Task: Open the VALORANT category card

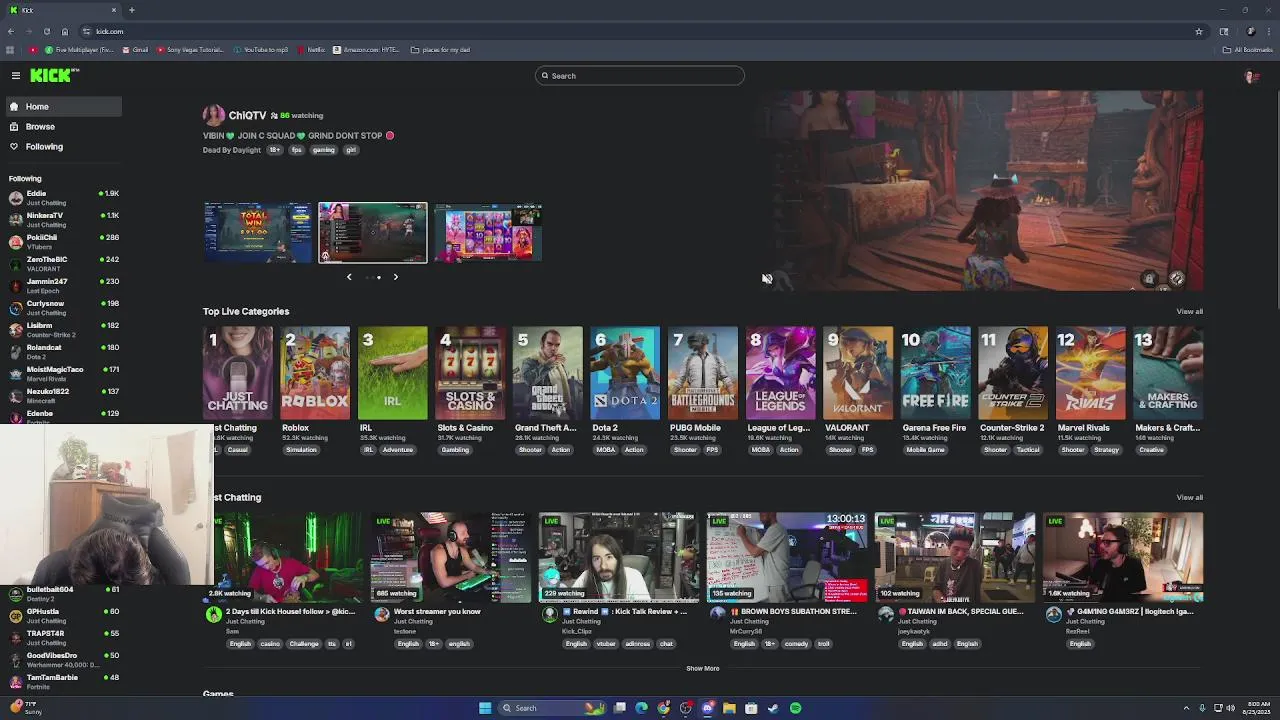Action: [858, 373]
